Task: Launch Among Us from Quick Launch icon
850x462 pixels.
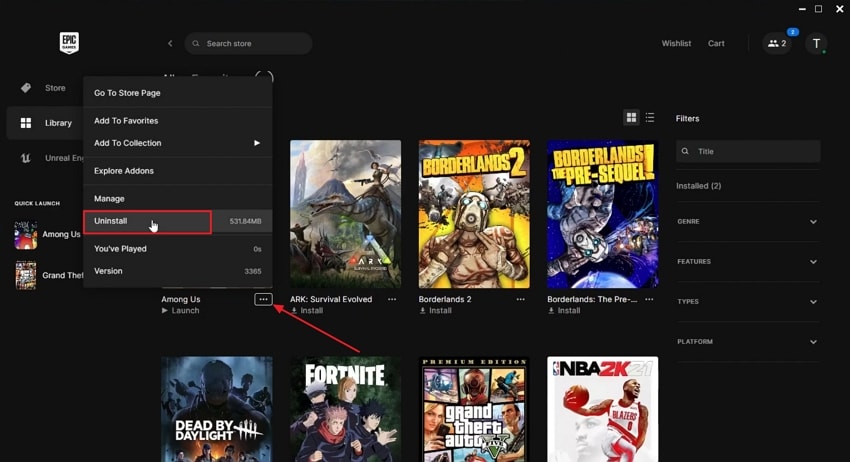Action: (25, 234)
